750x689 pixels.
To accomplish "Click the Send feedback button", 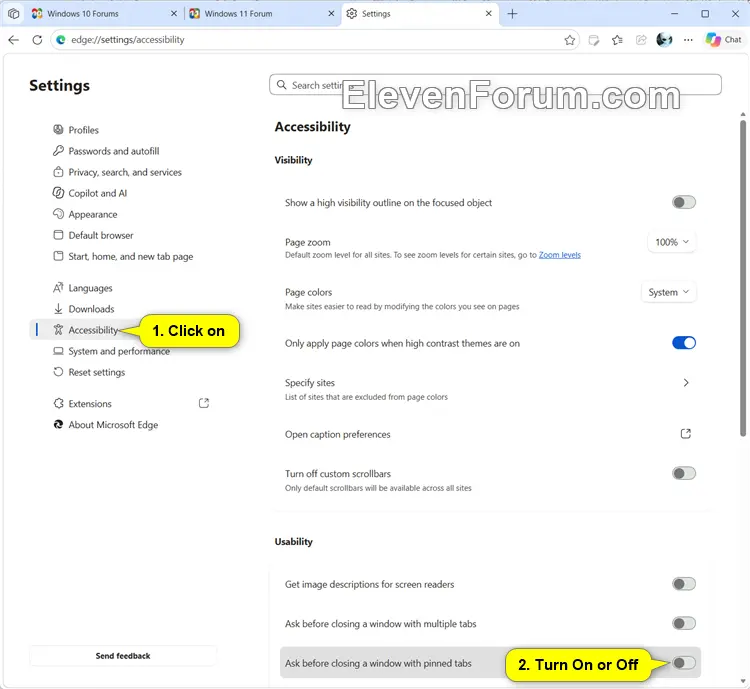I will pos(123,656).
